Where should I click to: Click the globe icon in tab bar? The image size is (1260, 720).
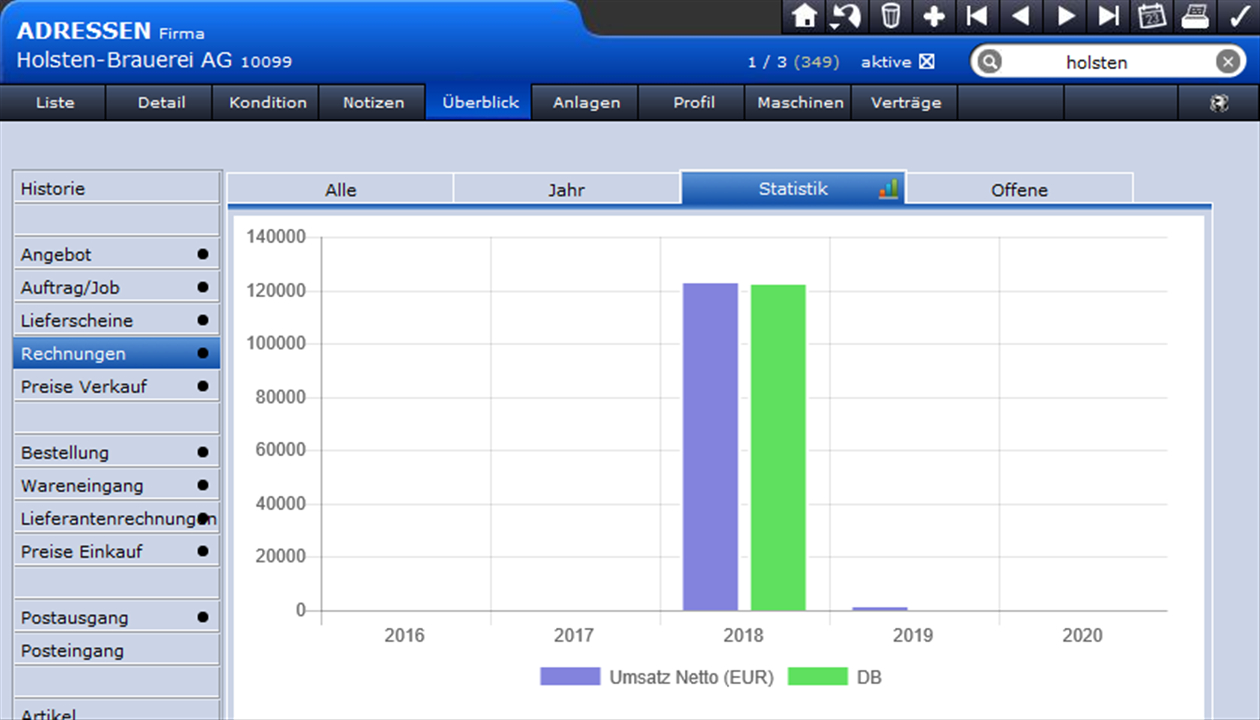(1218, 103)
